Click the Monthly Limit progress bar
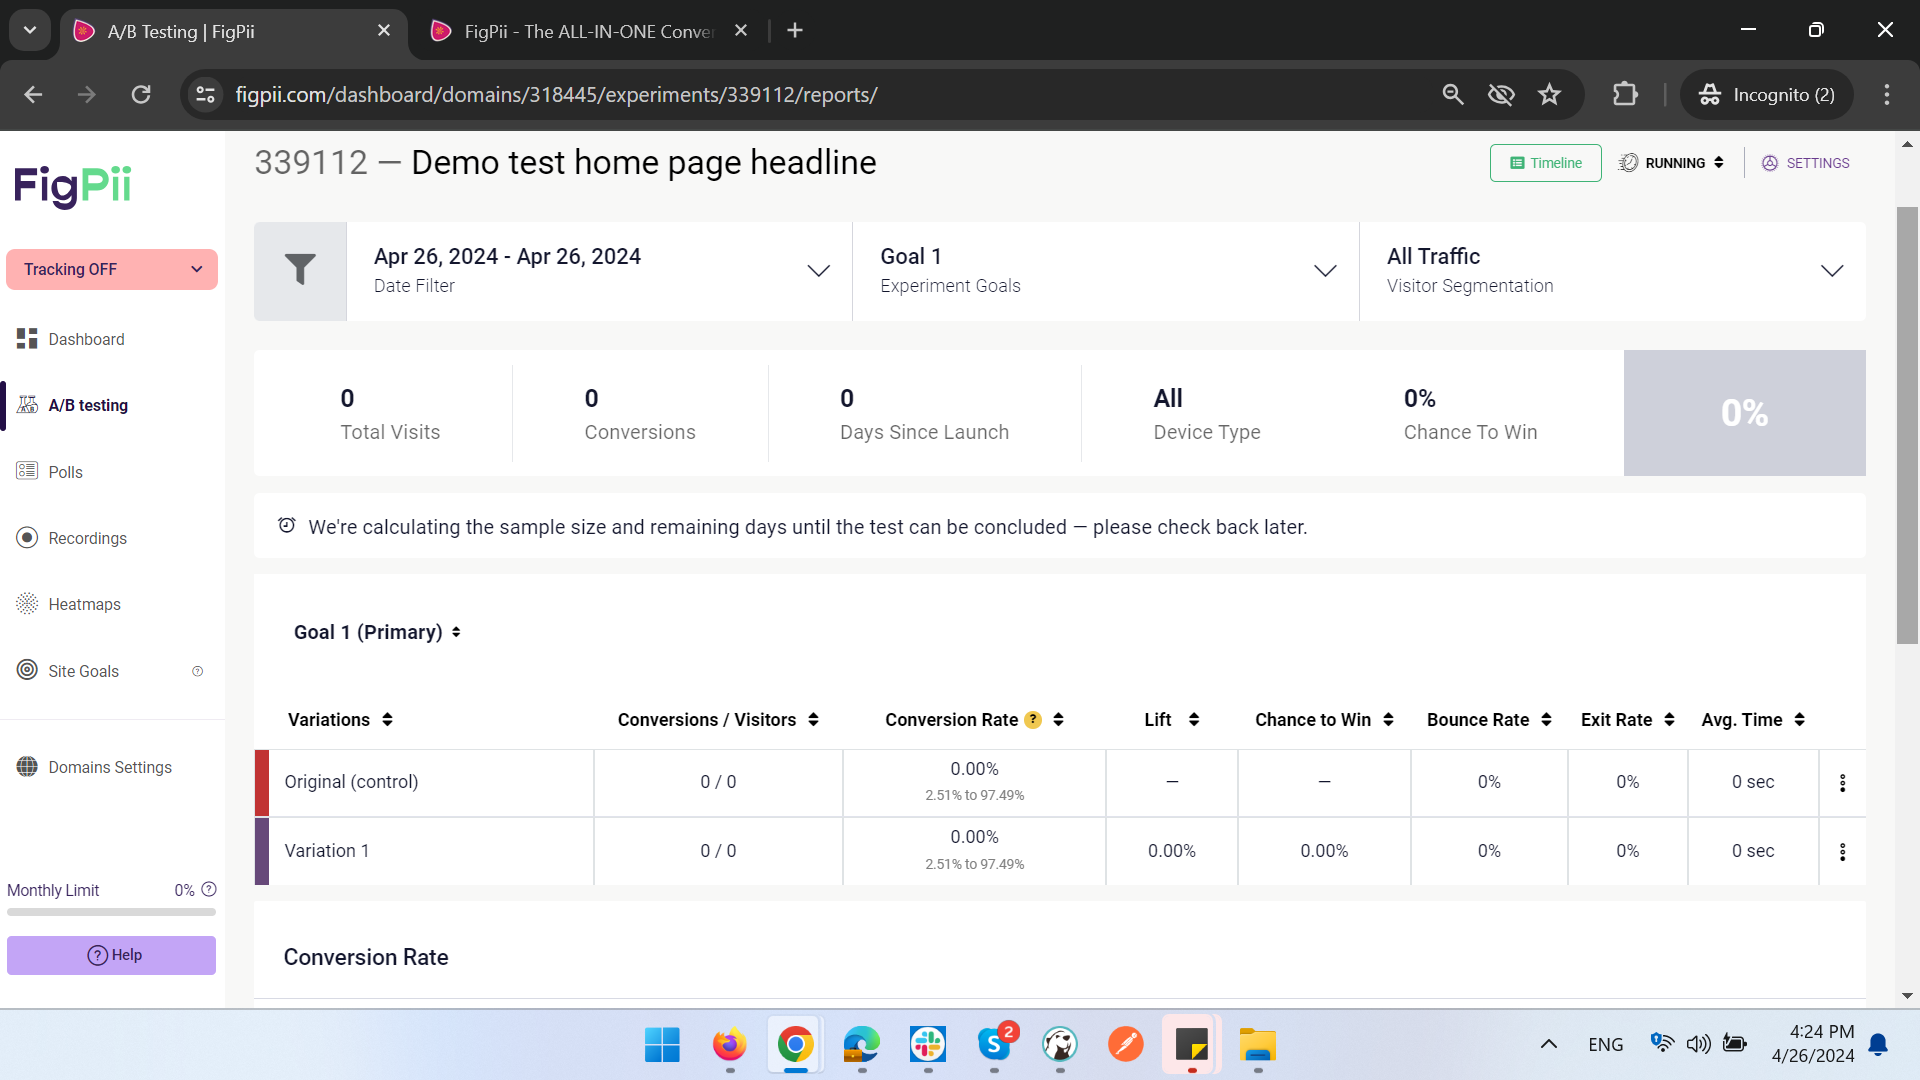Image resolution: width=1920 pixels, height=1080 pixels. coord(111,912)
